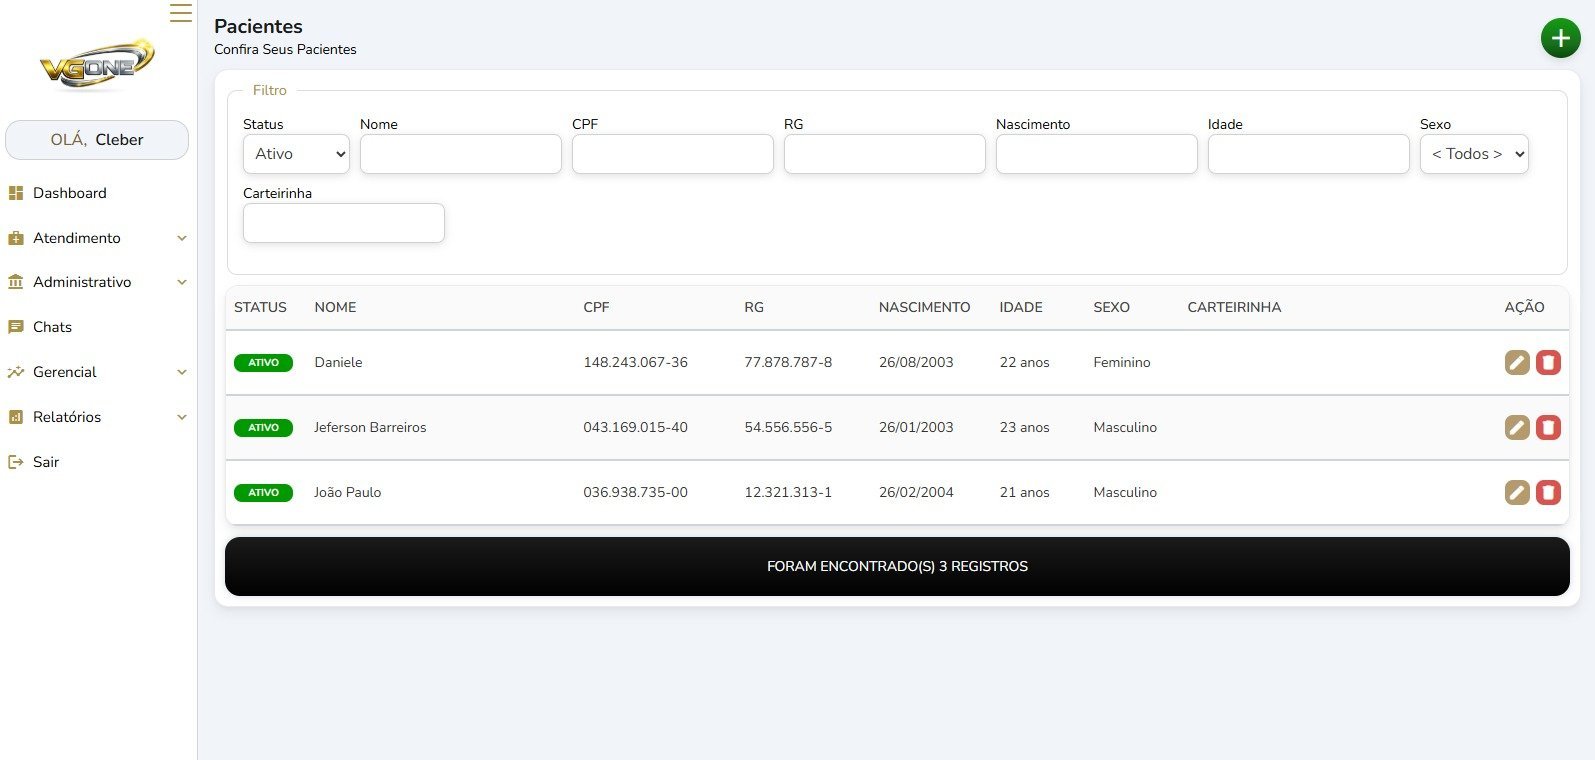Edit Daniele's record with pencil icon
Image resolution: width=1595 pixels, height=760 pixels.
point(1517,362)
